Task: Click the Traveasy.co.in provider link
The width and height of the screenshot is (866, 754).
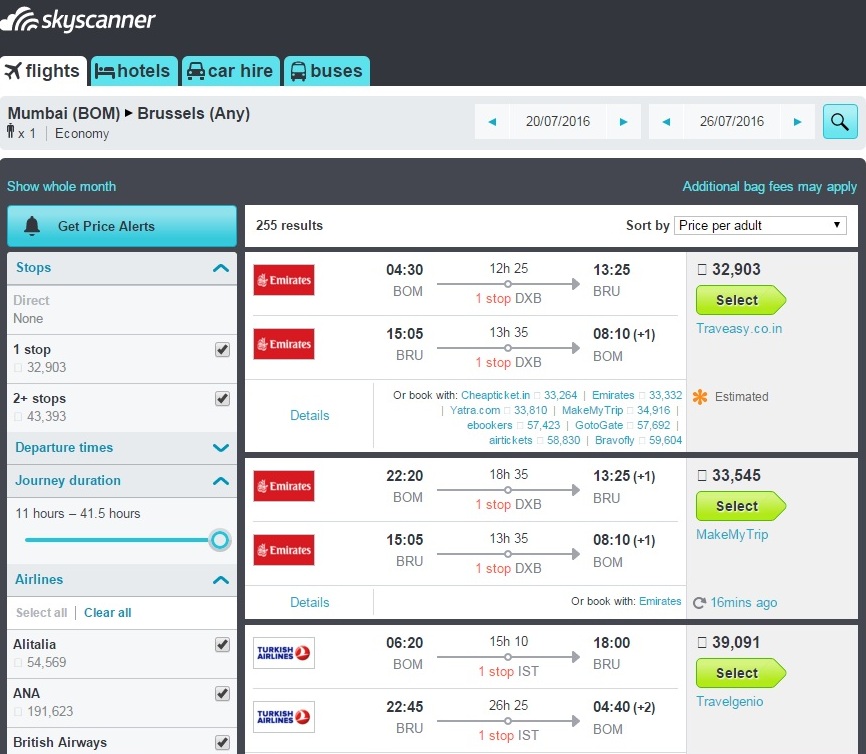Action: [x=739, y=329]
